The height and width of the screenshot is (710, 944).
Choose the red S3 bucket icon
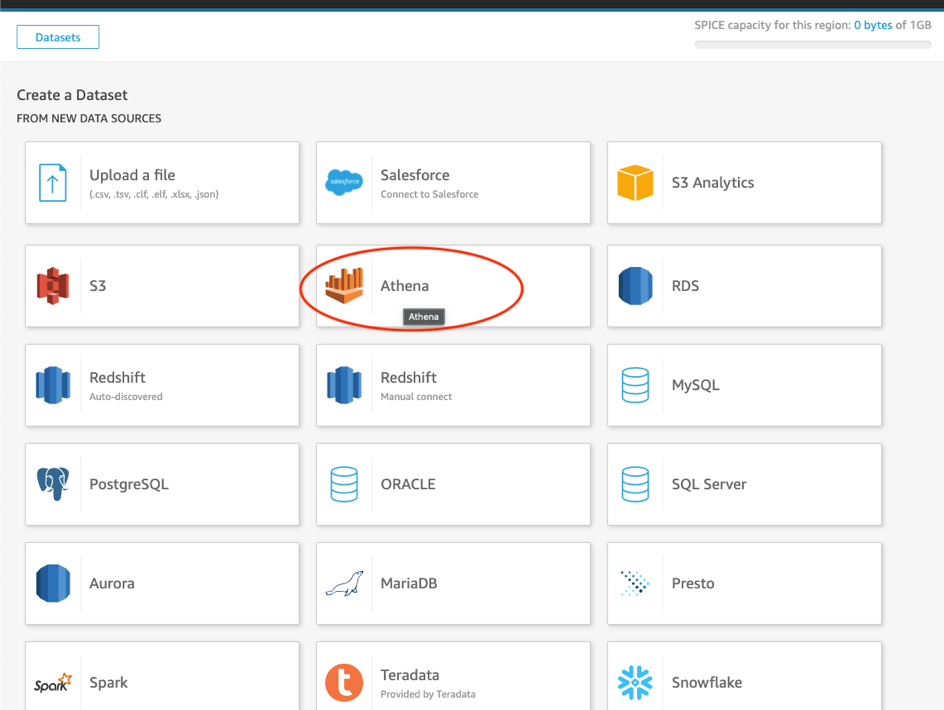(53, 286)
